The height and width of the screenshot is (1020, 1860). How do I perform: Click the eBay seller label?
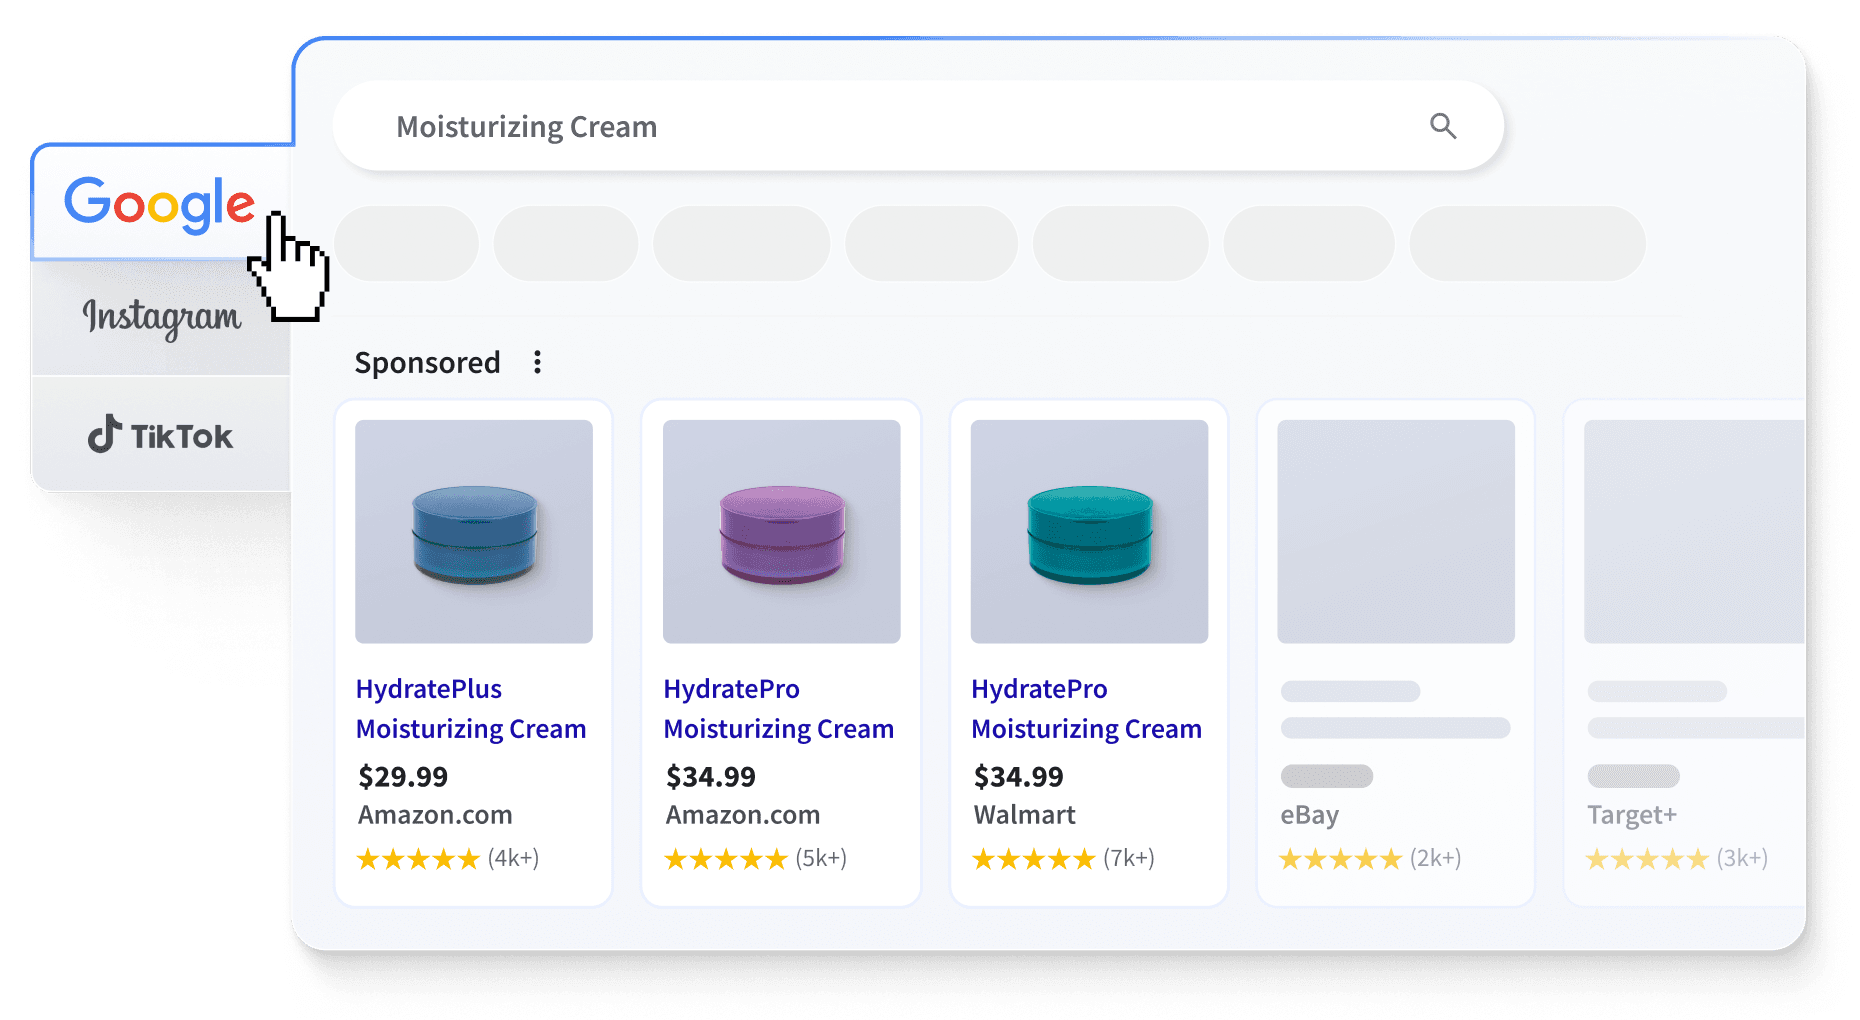click(1309, 815)
